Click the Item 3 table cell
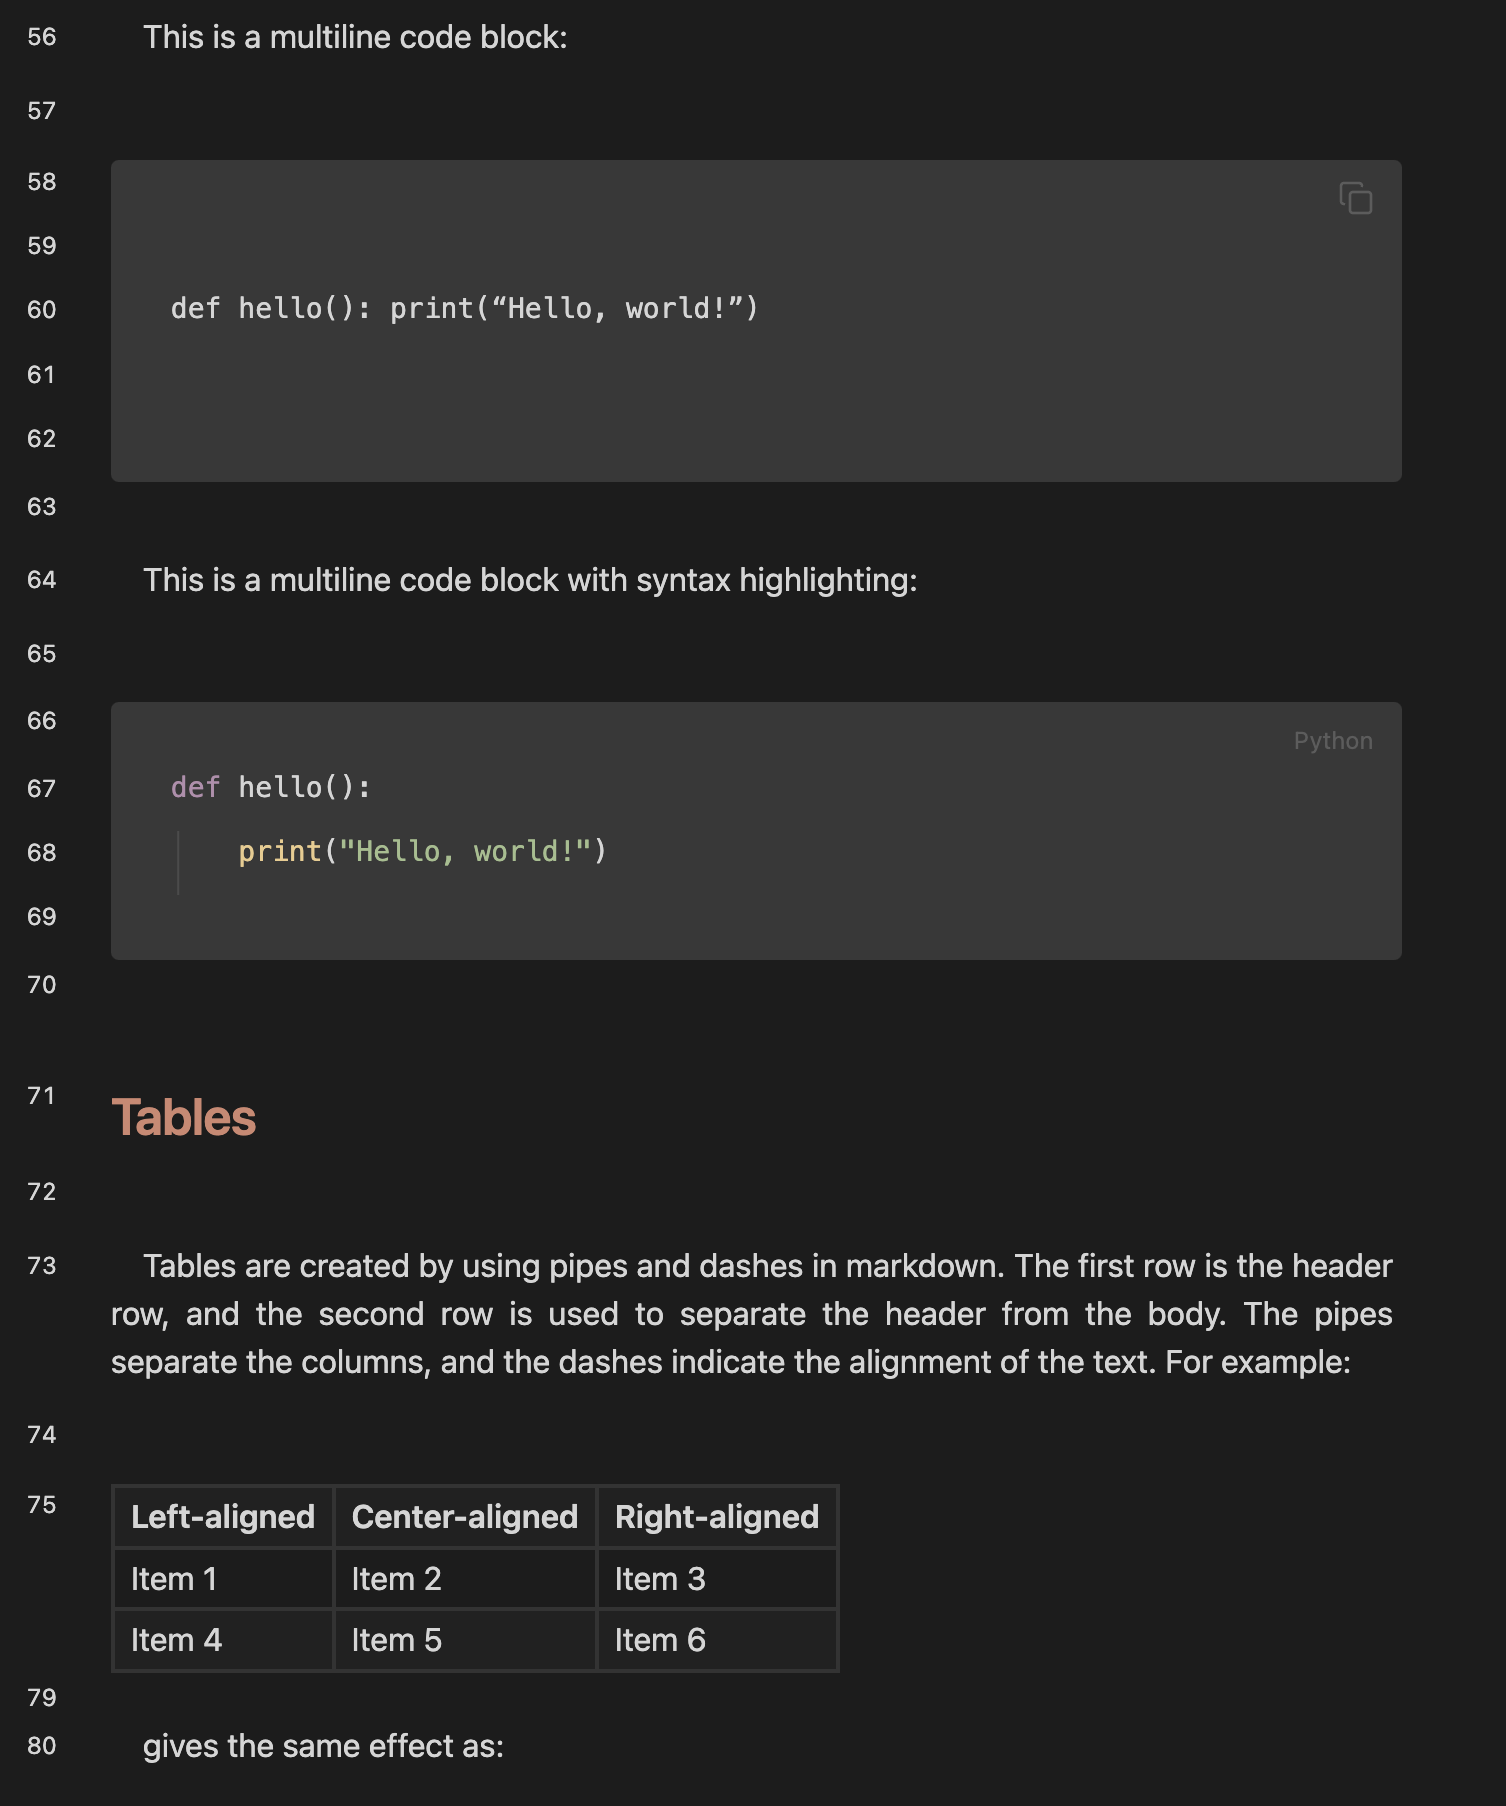Screen dimensions: 1506x1806 point(717,1579)
